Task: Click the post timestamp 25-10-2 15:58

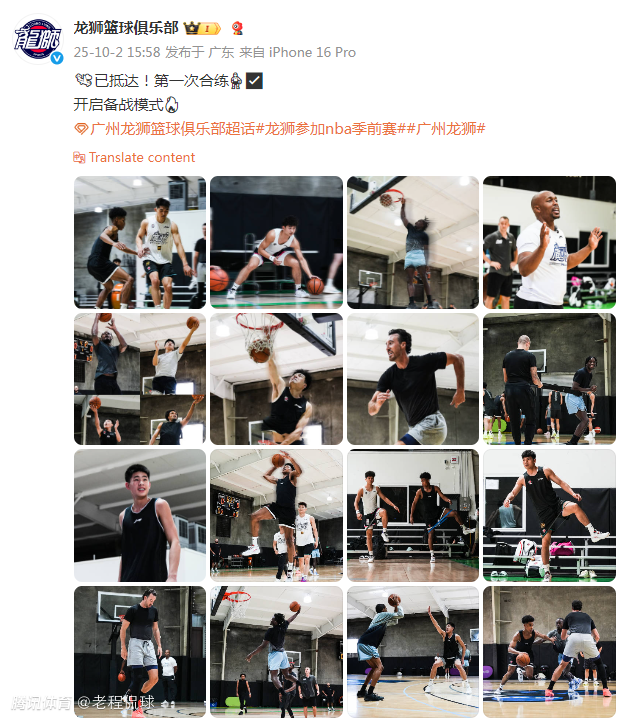Action: (x=117, y=52)
